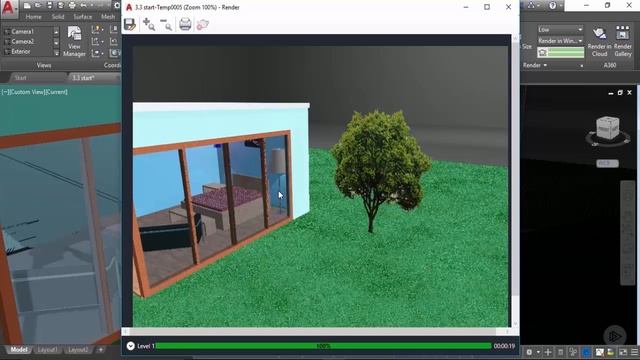The image size is (640, 360).
Task: Open the Low render preset dropdown
Action: click(560, 29)
